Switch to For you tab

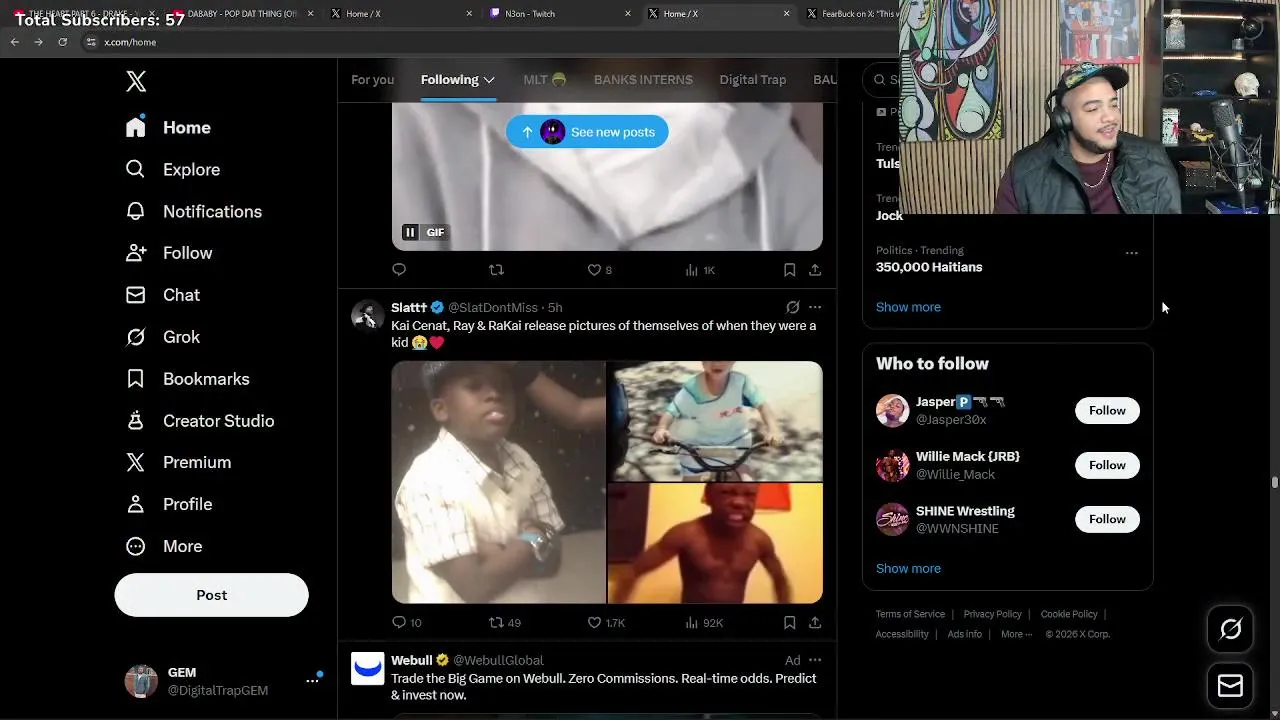click(372, 80)
